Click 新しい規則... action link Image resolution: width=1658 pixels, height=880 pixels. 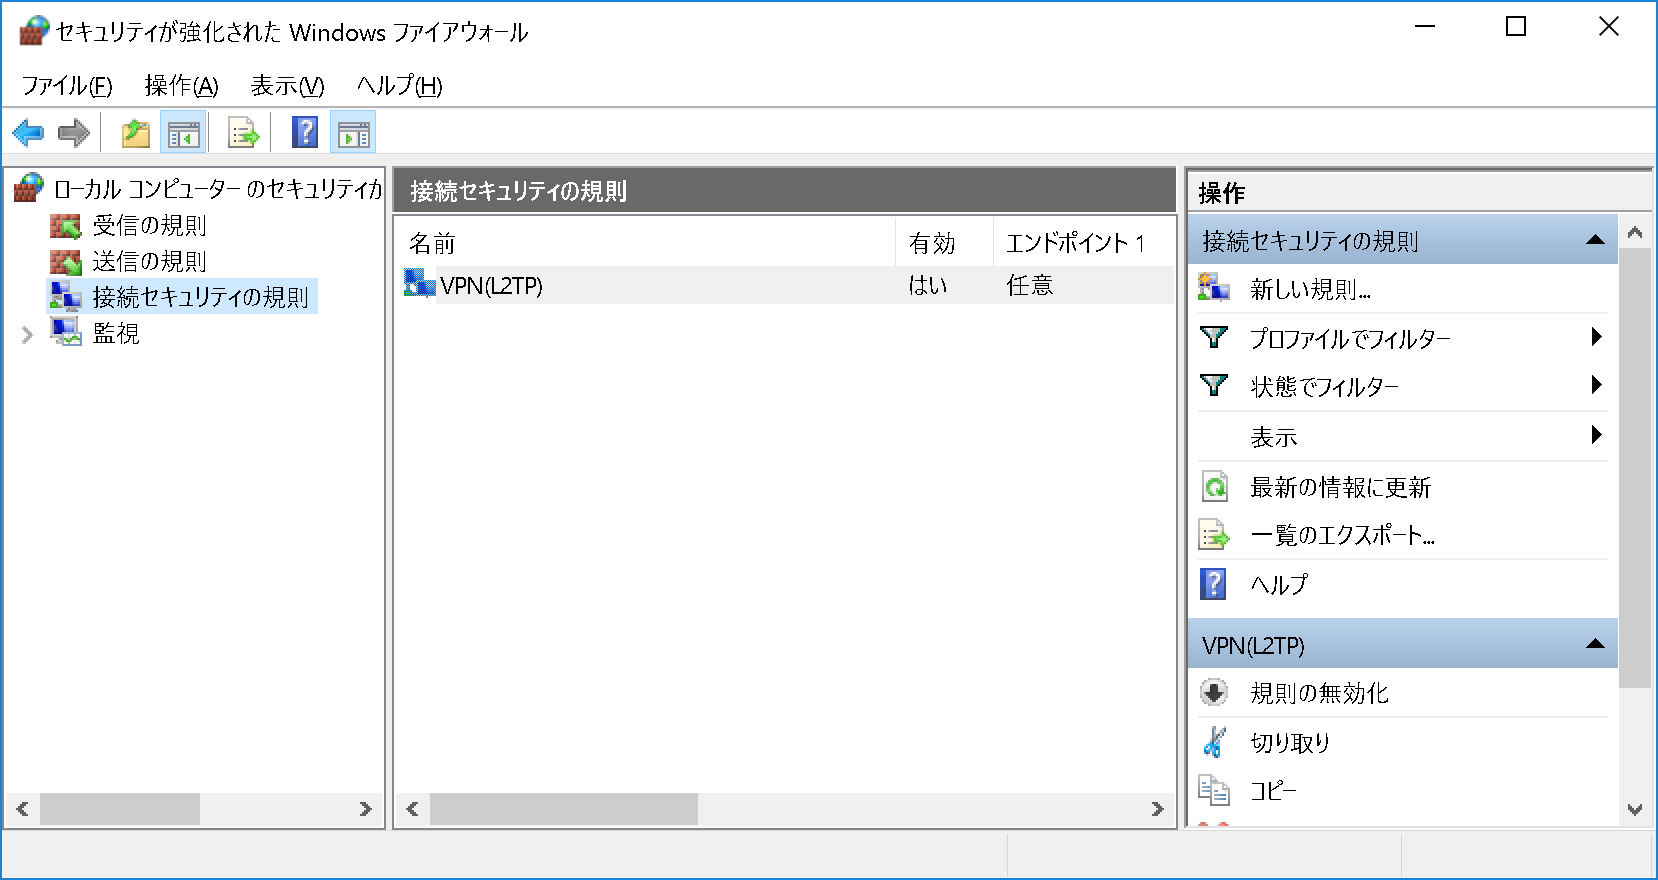pyautogui.click(x=1310, y=290)
